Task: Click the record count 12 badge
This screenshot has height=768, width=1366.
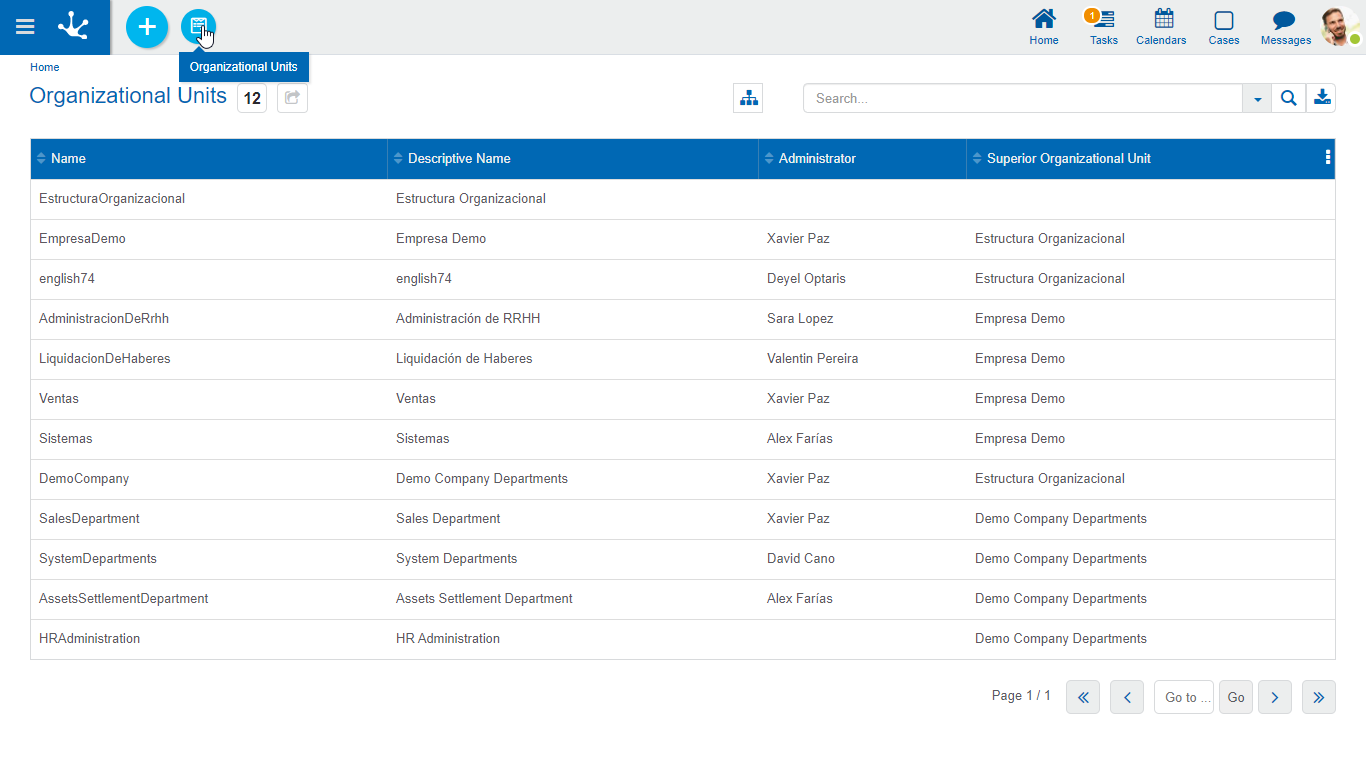Action: [252, 98]
